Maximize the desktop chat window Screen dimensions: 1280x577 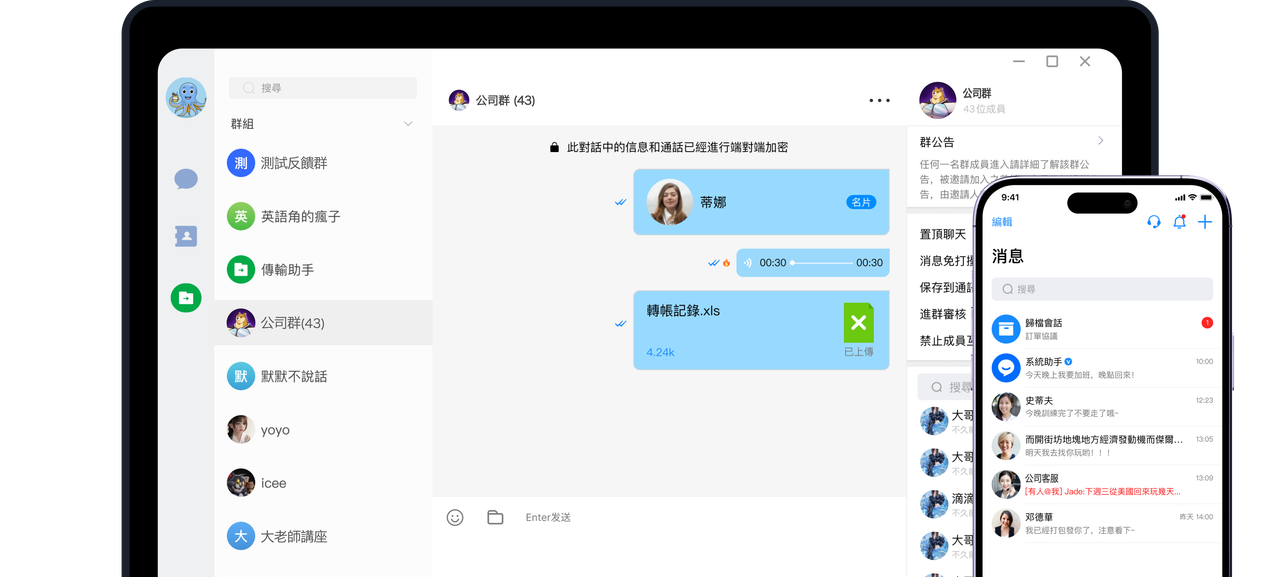tap(1052, 61)
